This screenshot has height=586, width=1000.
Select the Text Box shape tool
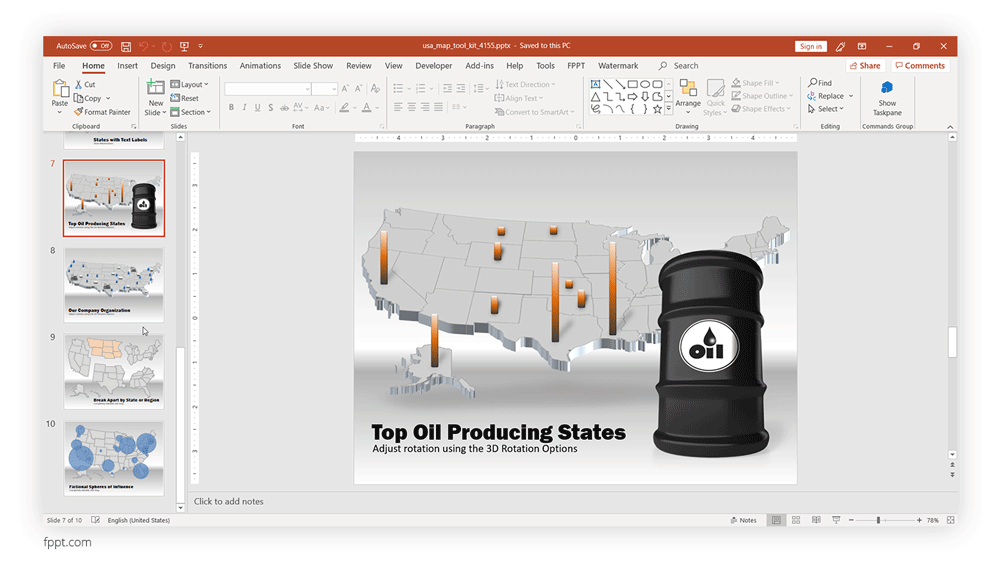point(596,84)
